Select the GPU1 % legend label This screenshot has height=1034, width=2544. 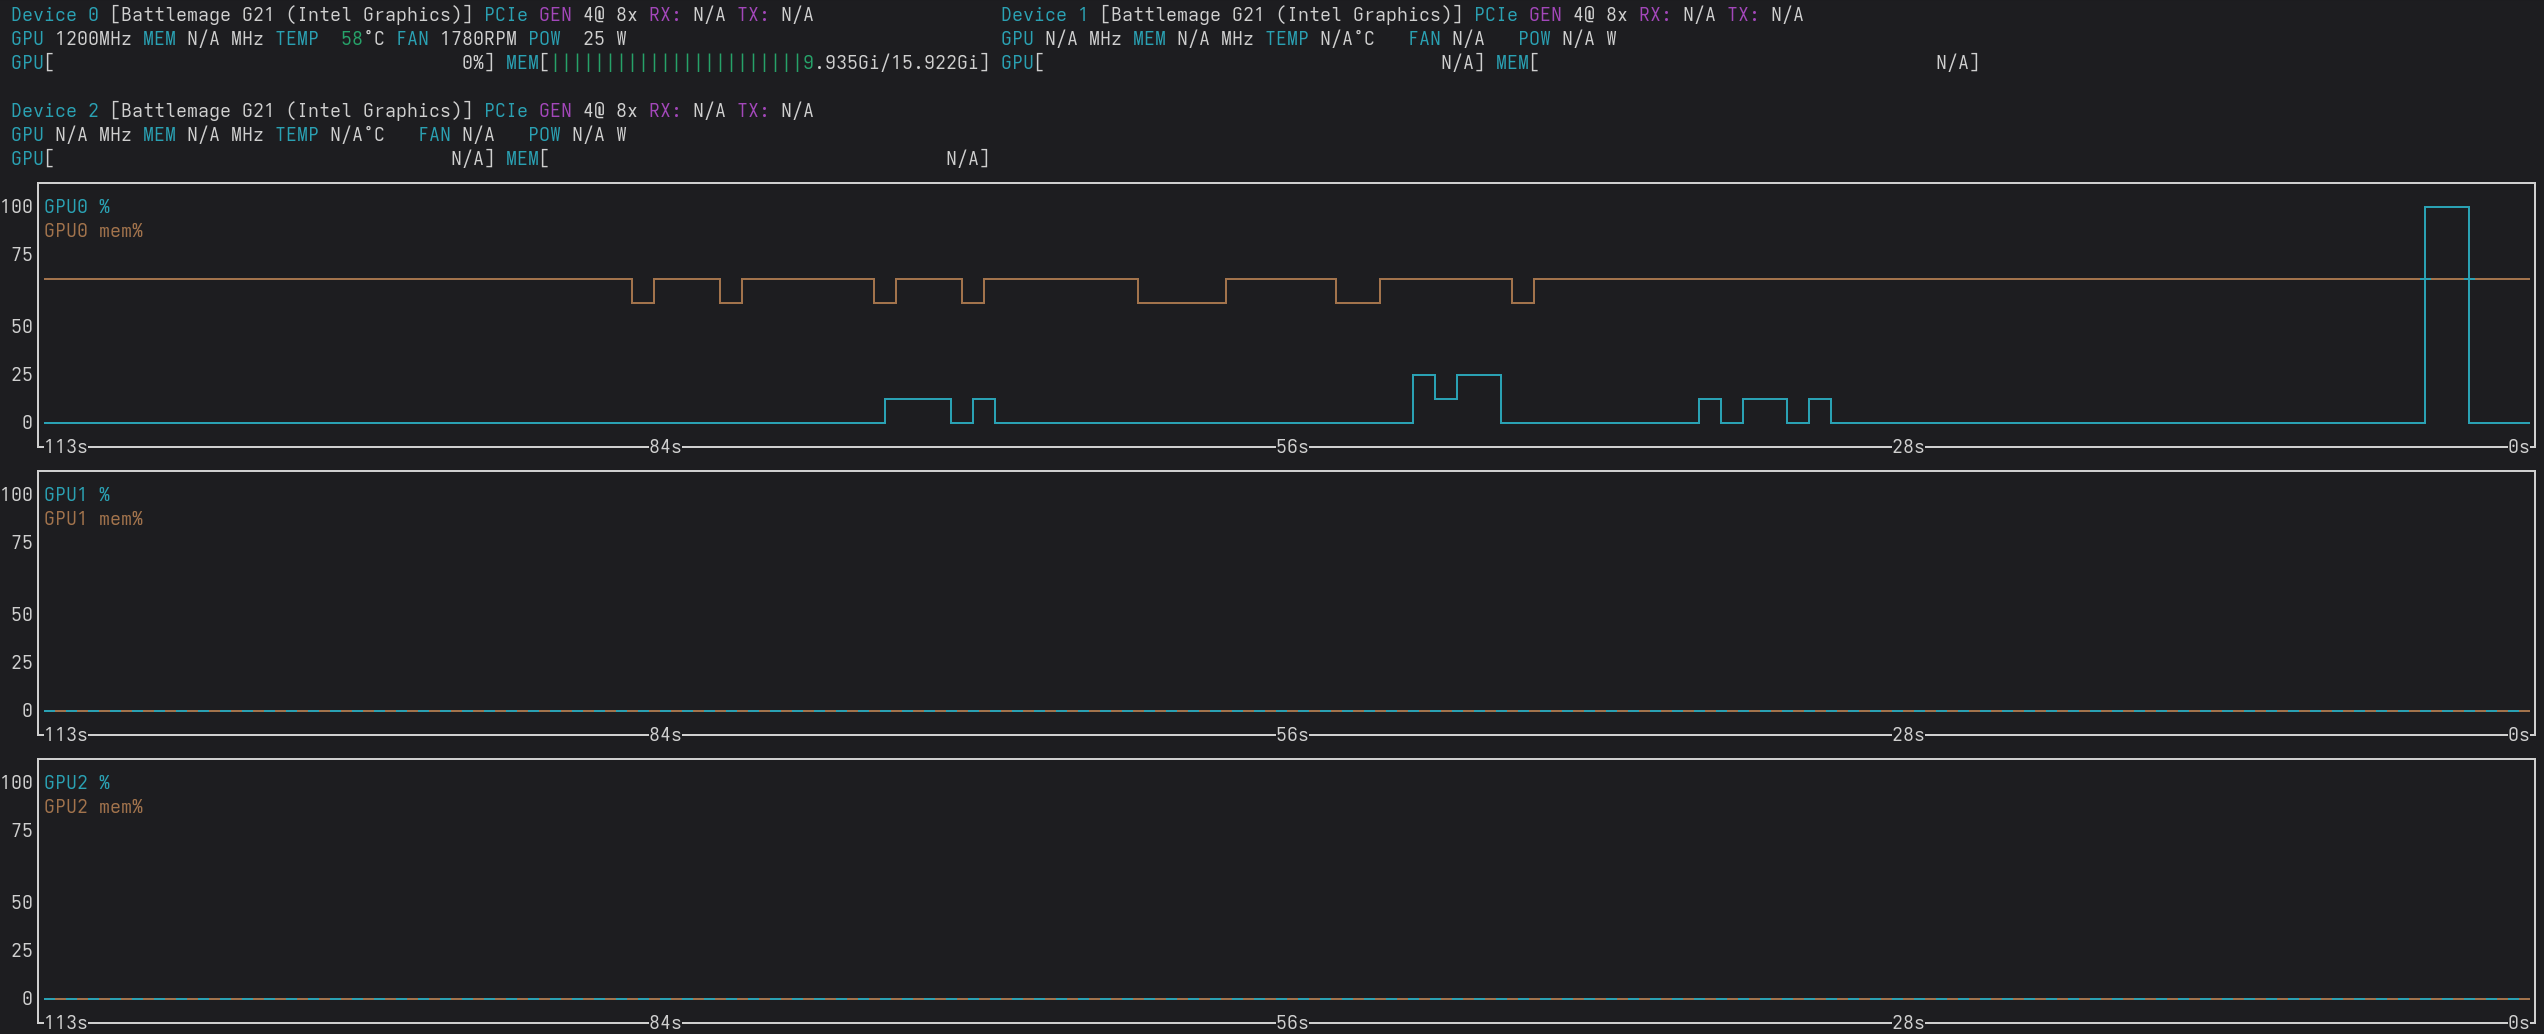pos(77,495)
